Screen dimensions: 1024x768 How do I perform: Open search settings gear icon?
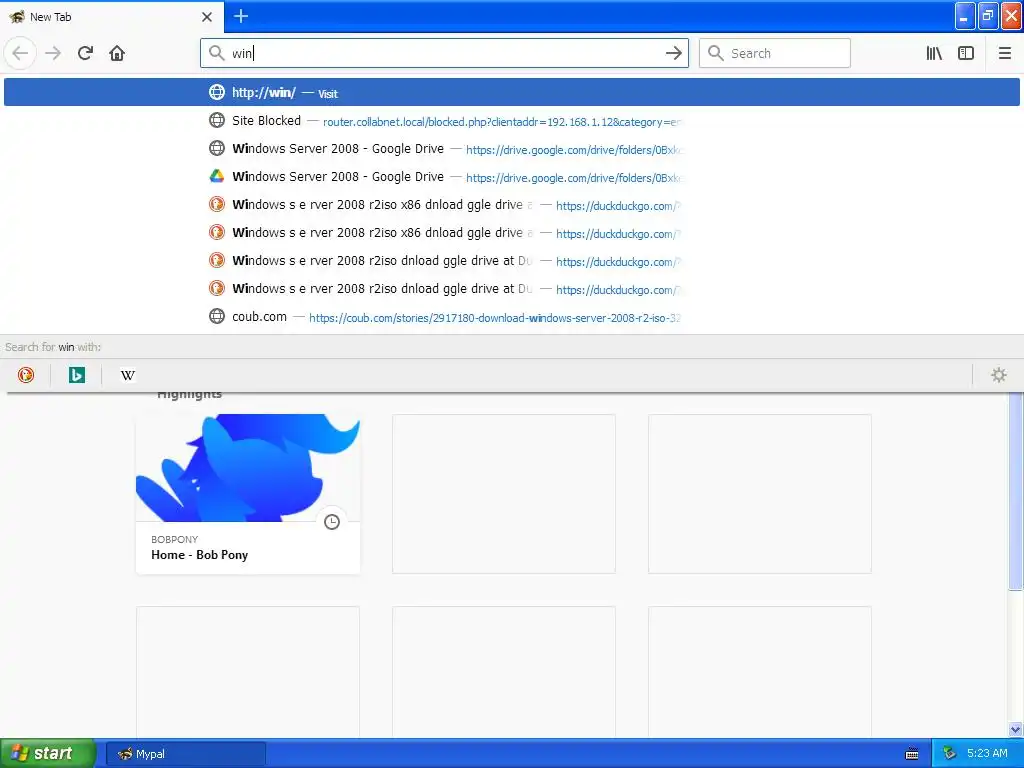999,375
